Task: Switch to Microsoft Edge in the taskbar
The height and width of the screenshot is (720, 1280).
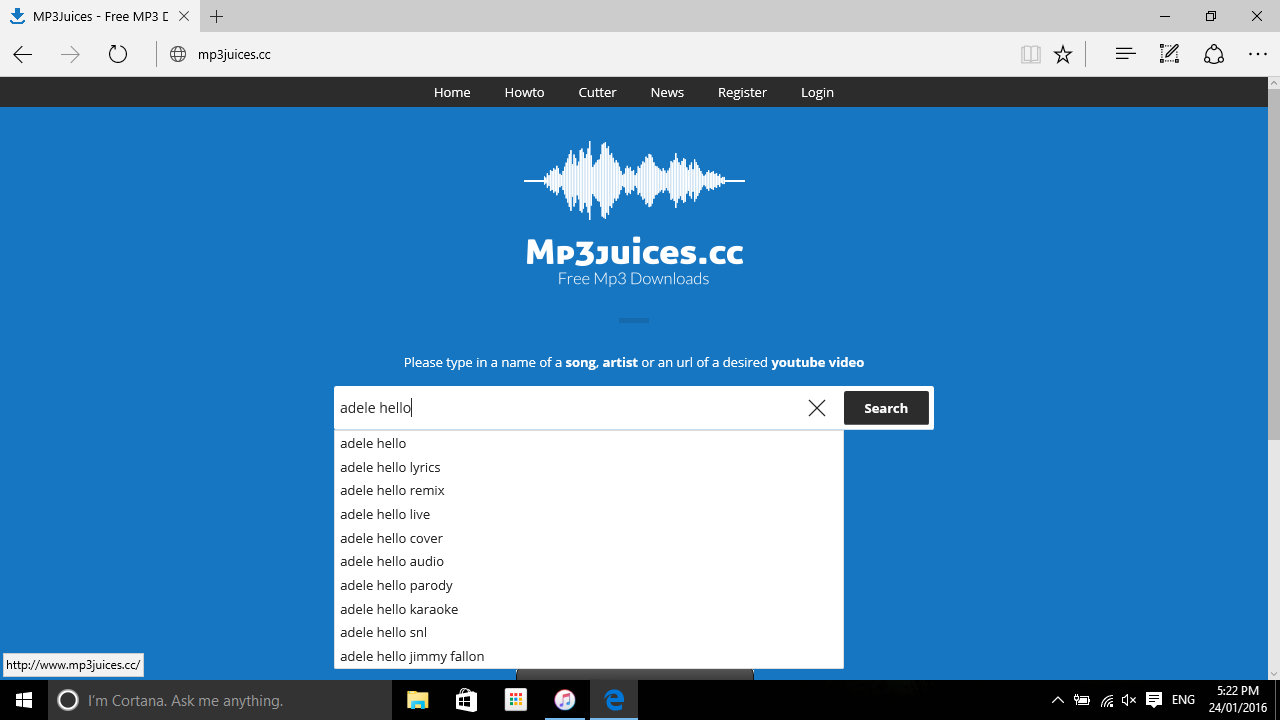Action: 614,700
